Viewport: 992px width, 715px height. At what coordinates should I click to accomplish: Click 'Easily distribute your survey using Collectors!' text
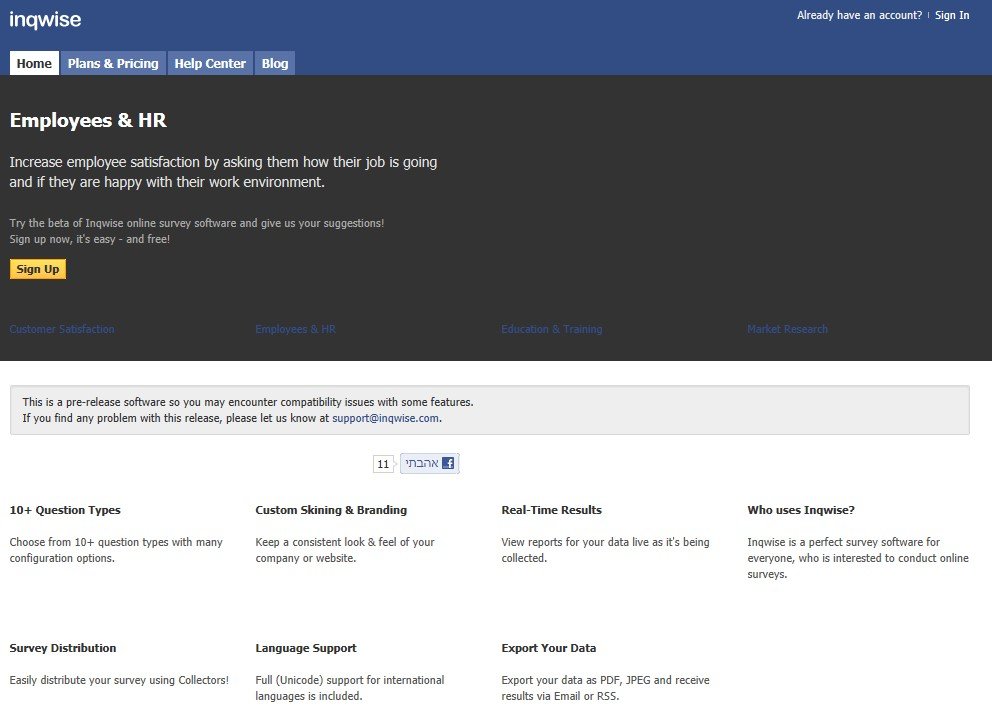pyautogui.click(x=119, y=680)
